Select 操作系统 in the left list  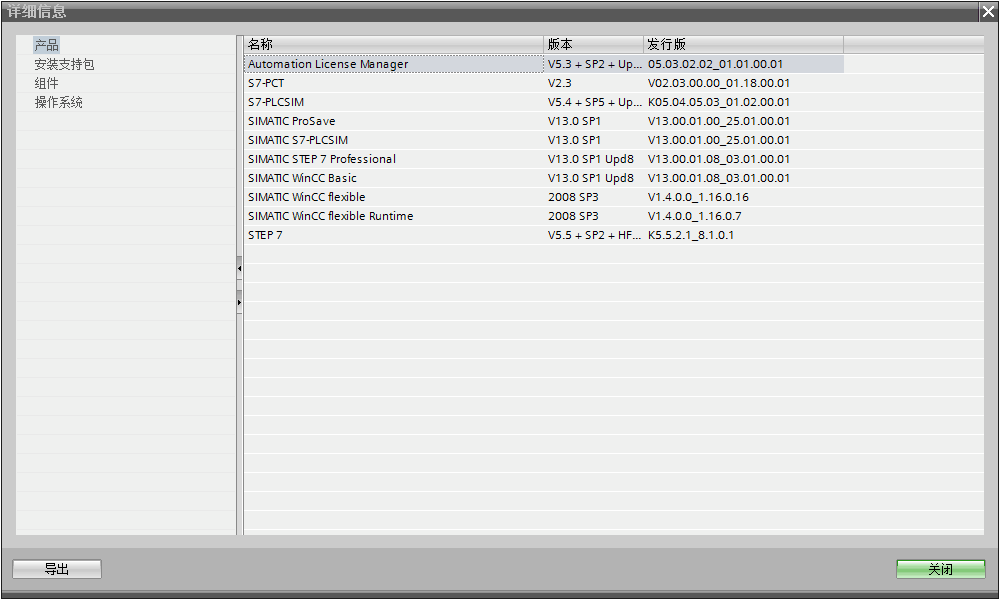tap(59, 102)
